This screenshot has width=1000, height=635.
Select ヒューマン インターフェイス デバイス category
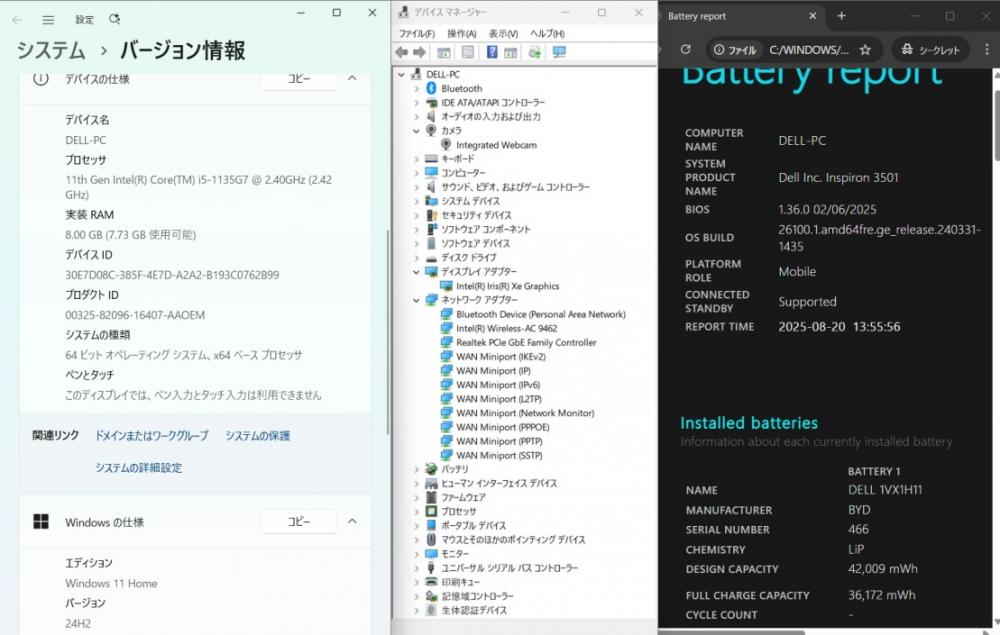pos(499,483)
